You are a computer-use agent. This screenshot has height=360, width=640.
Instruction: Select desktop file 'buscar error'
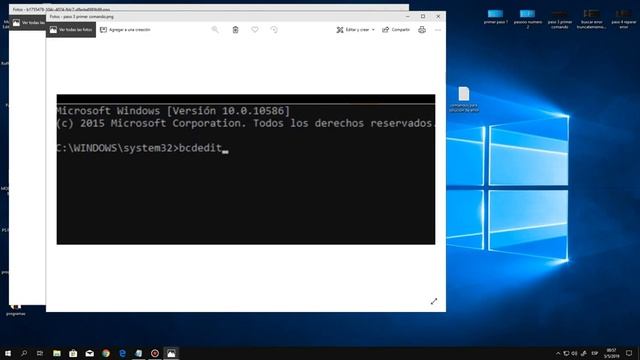(591, 19)
